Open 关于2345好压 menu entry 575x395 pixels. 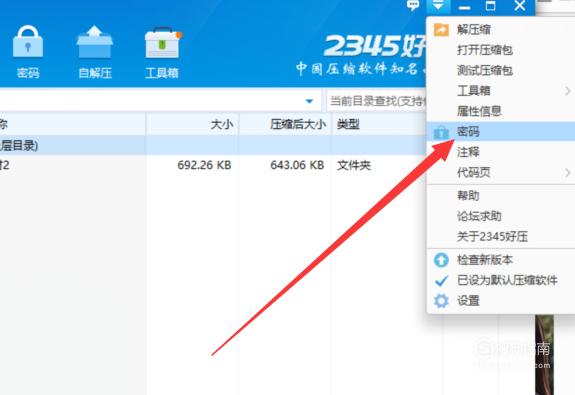492,237
